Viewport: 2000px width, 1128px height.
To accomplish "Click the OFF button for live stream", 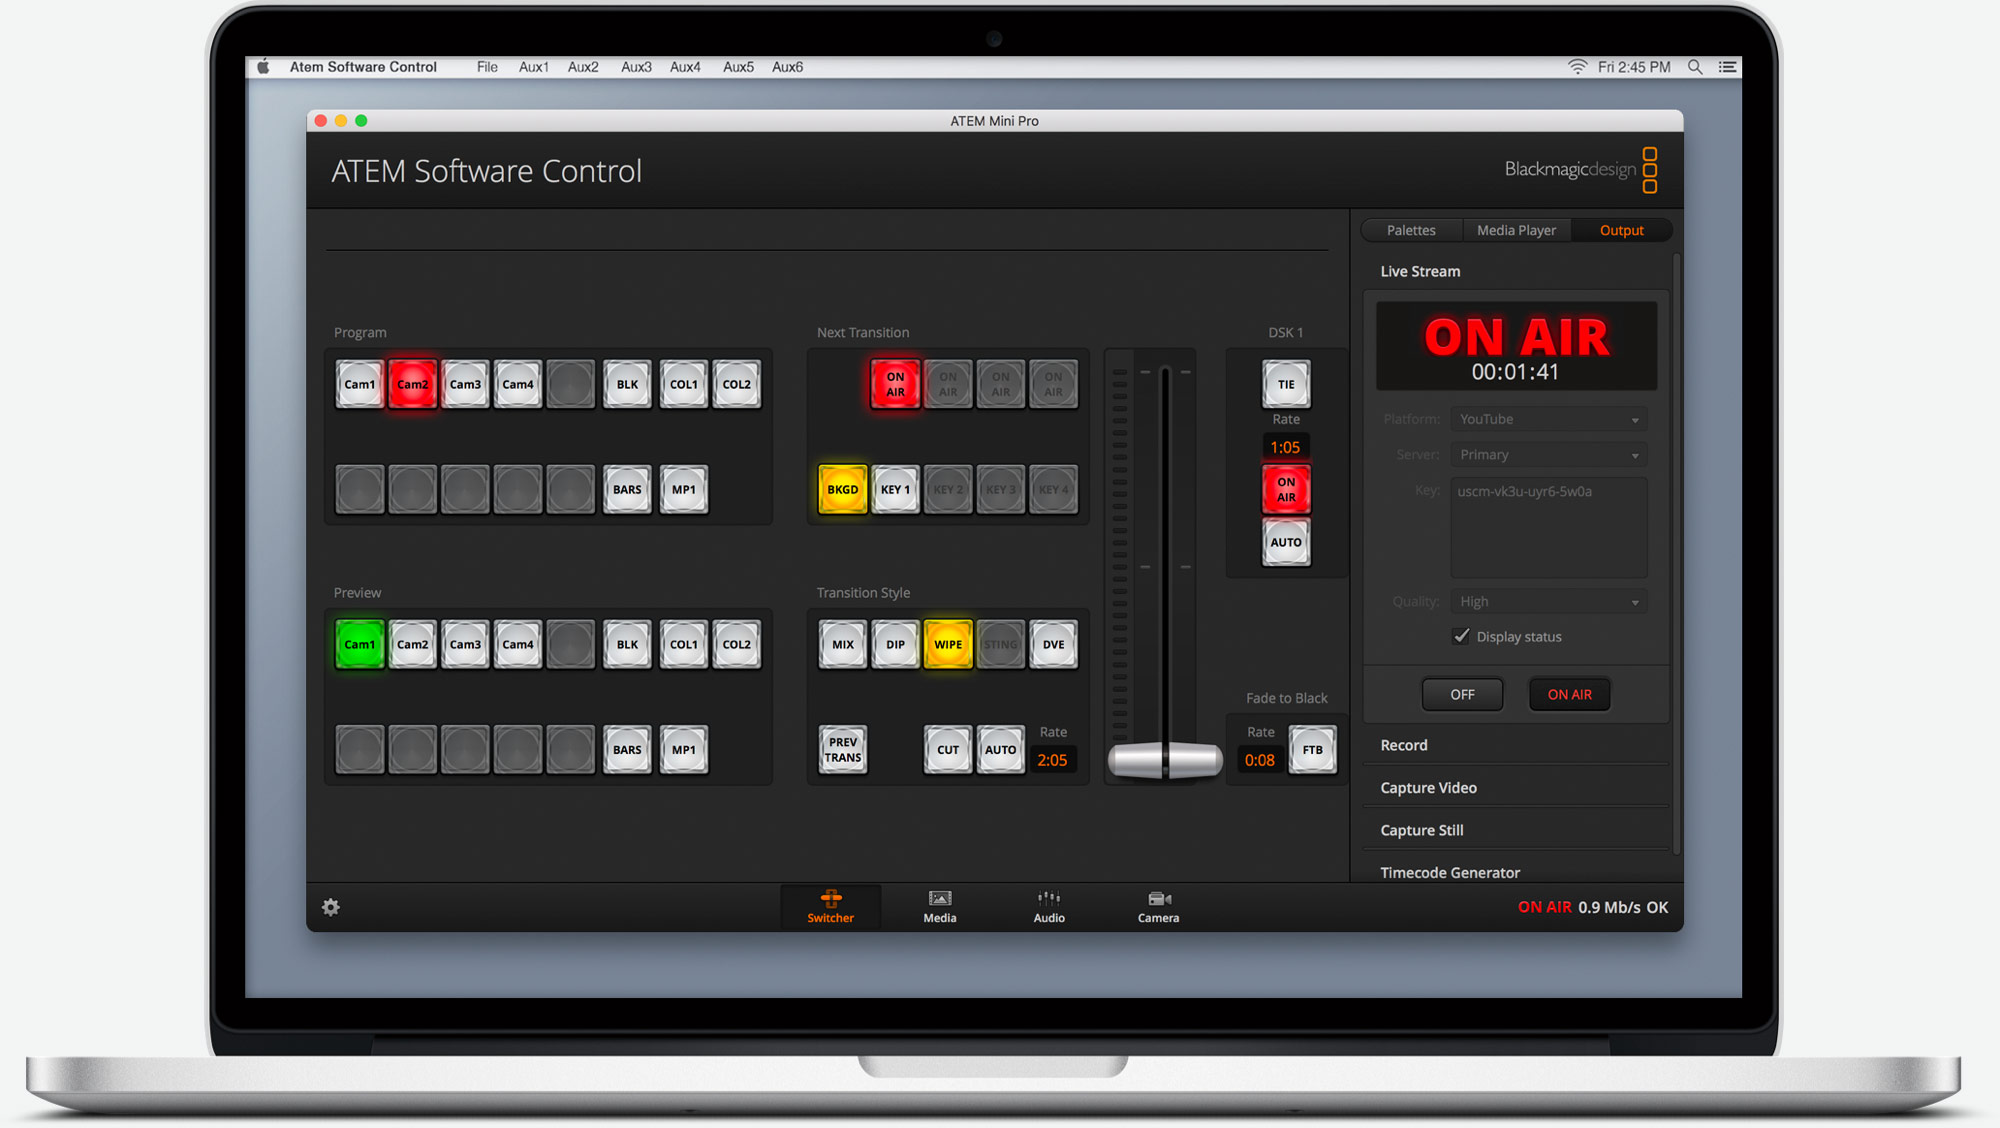I will coord(1460,694).
